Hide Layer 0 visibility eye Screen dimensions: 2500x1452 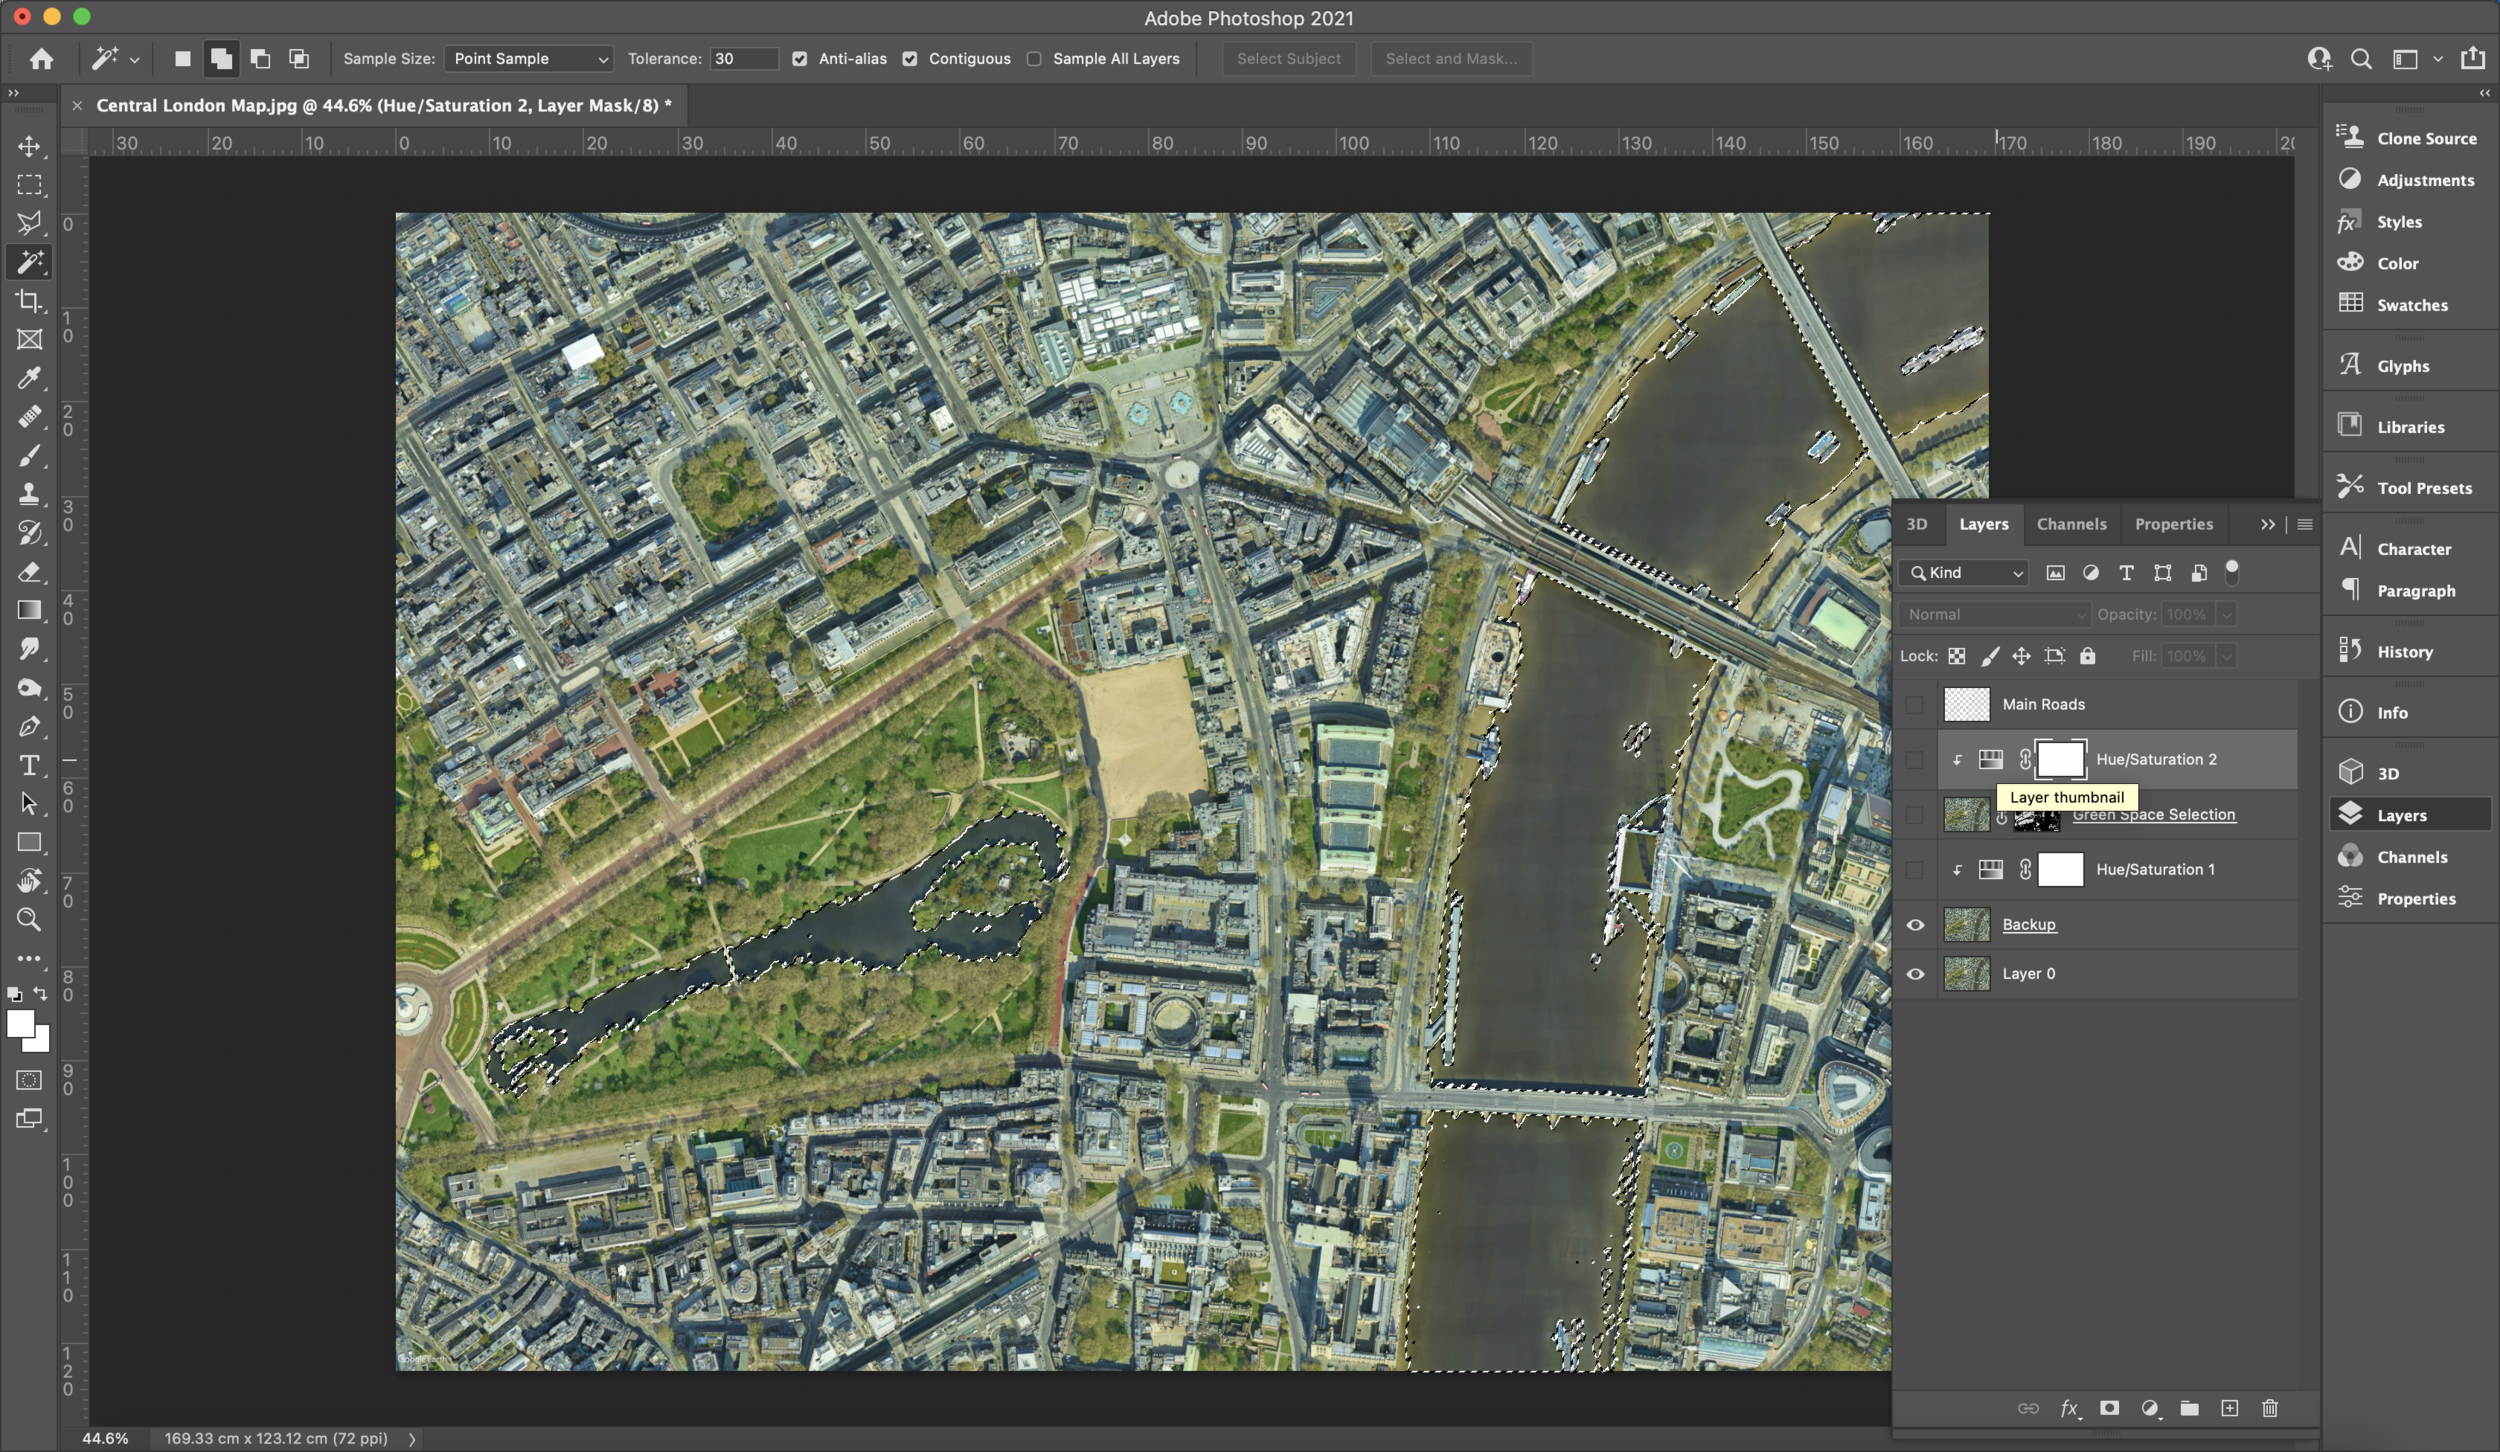pos(1915,974)
